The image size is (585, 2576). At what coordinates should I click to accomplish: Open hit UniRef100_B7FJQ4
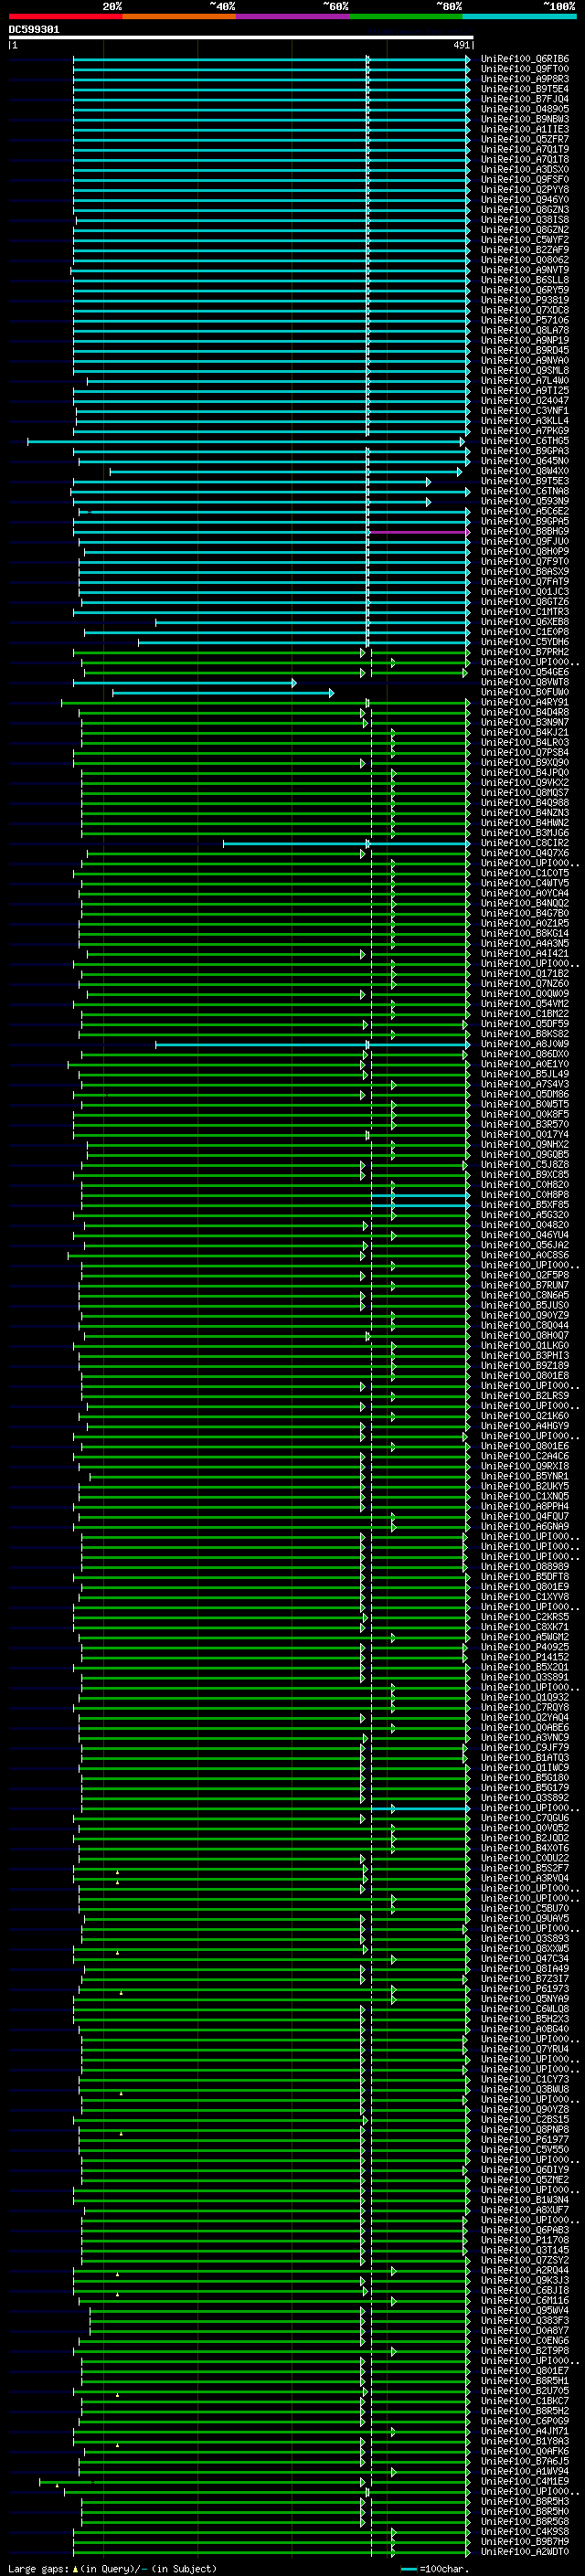click(525, 99)
